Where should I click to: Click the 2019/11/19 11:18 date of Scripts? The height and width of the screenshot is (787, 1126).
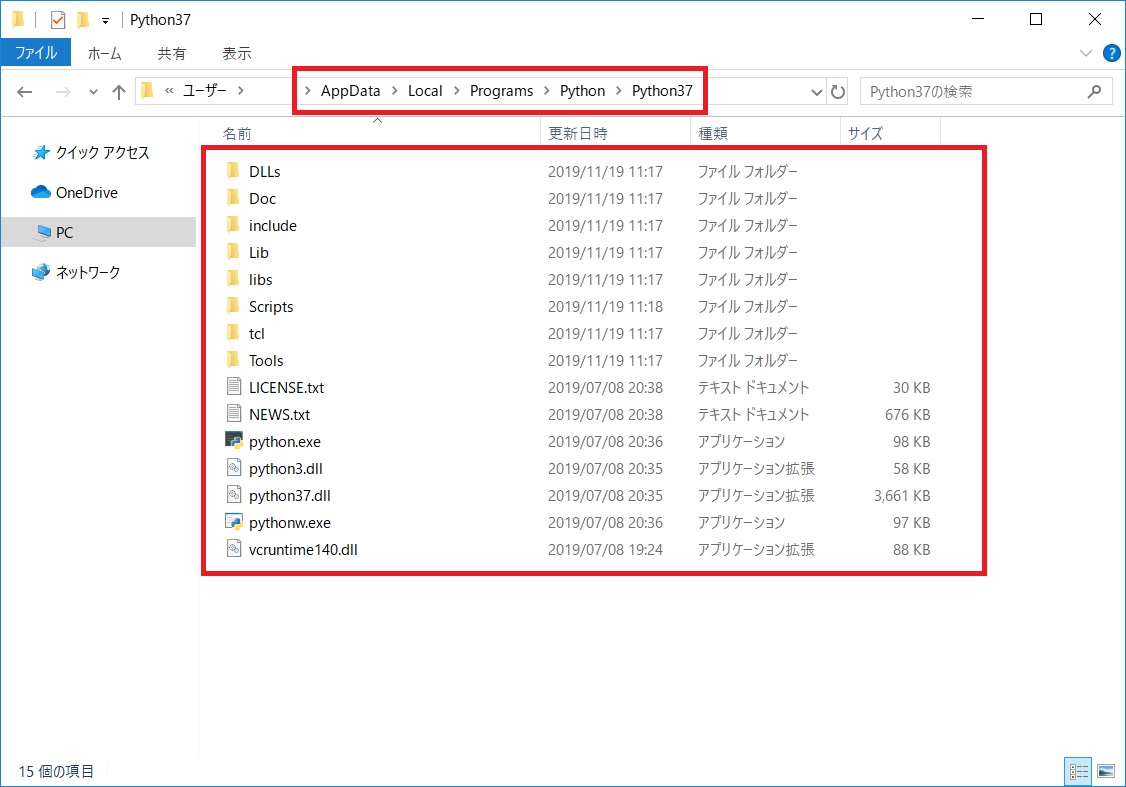tap(605, 307)
